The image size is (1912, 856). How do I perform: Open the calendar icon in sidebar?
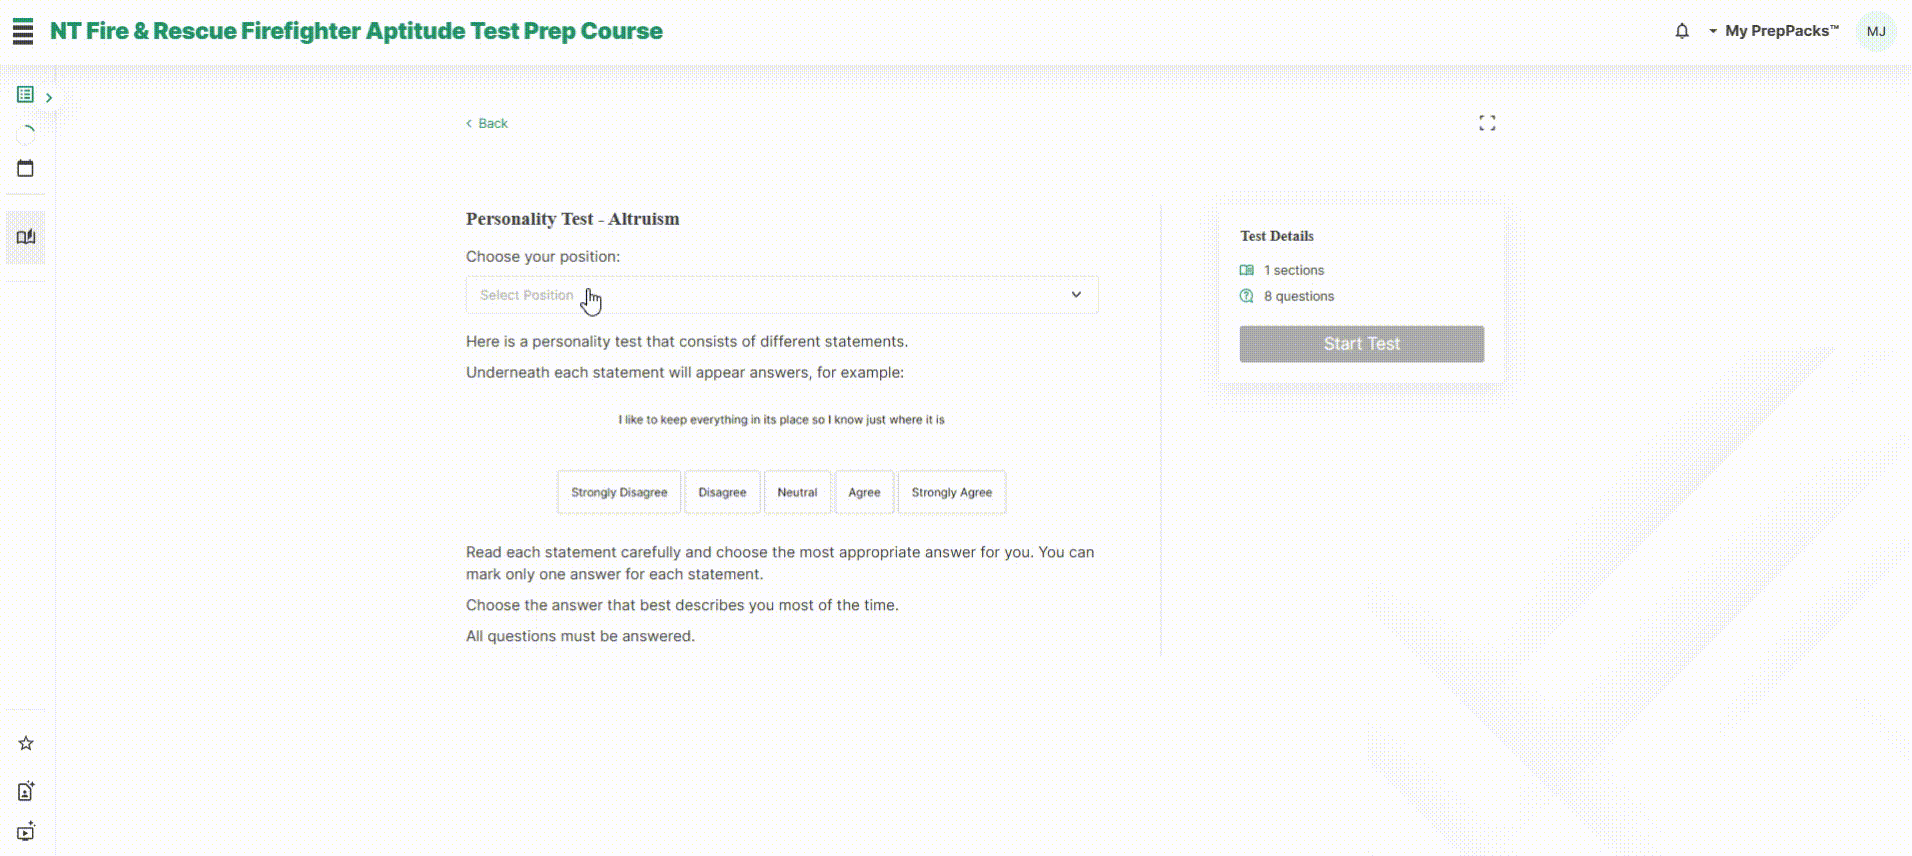pyautogui.click(x=26, y=168)
